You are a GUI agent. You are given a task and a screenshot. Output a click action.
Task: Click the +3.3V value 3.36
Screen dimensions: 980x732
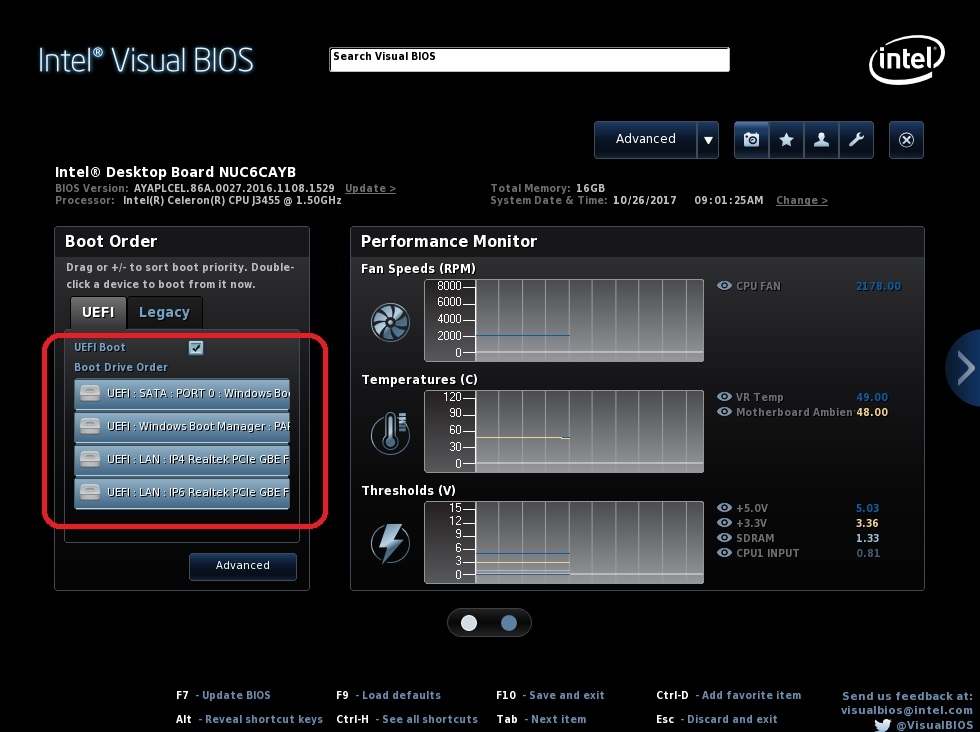867,523
